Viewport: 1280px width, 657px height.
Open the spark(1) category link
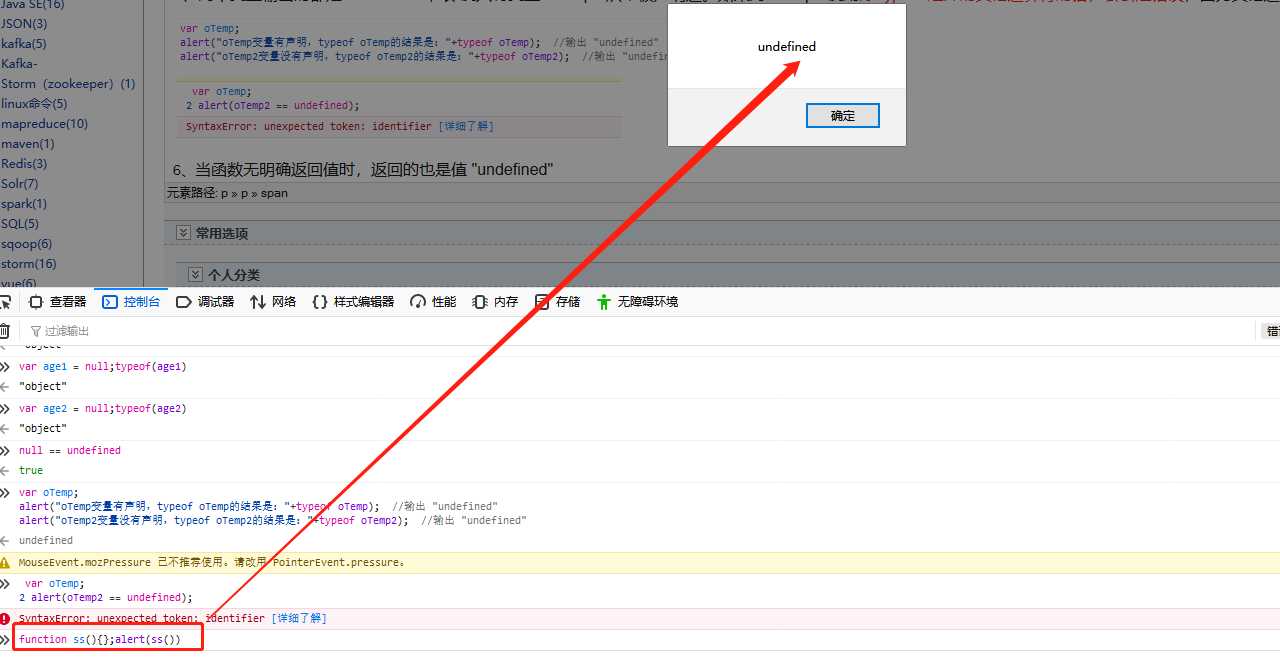pos(24,204)
